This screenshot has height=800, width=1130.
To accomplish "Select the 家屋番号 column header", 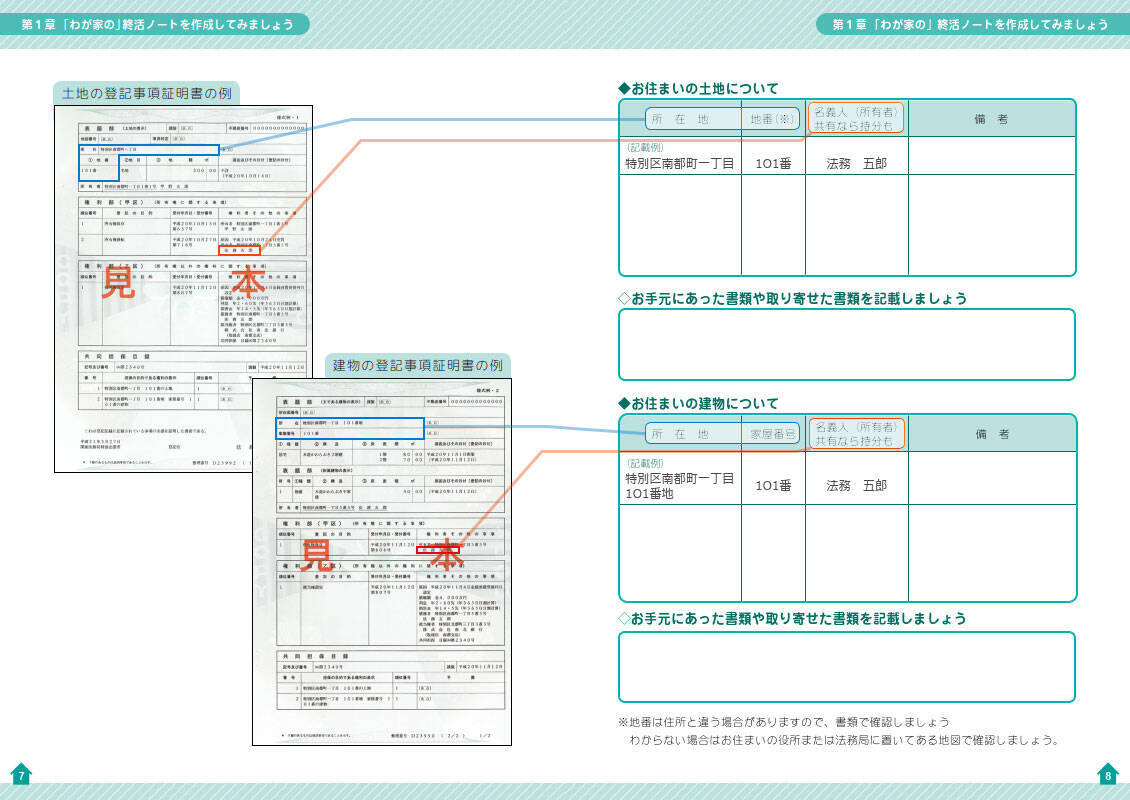I will [x=773, y=434].
